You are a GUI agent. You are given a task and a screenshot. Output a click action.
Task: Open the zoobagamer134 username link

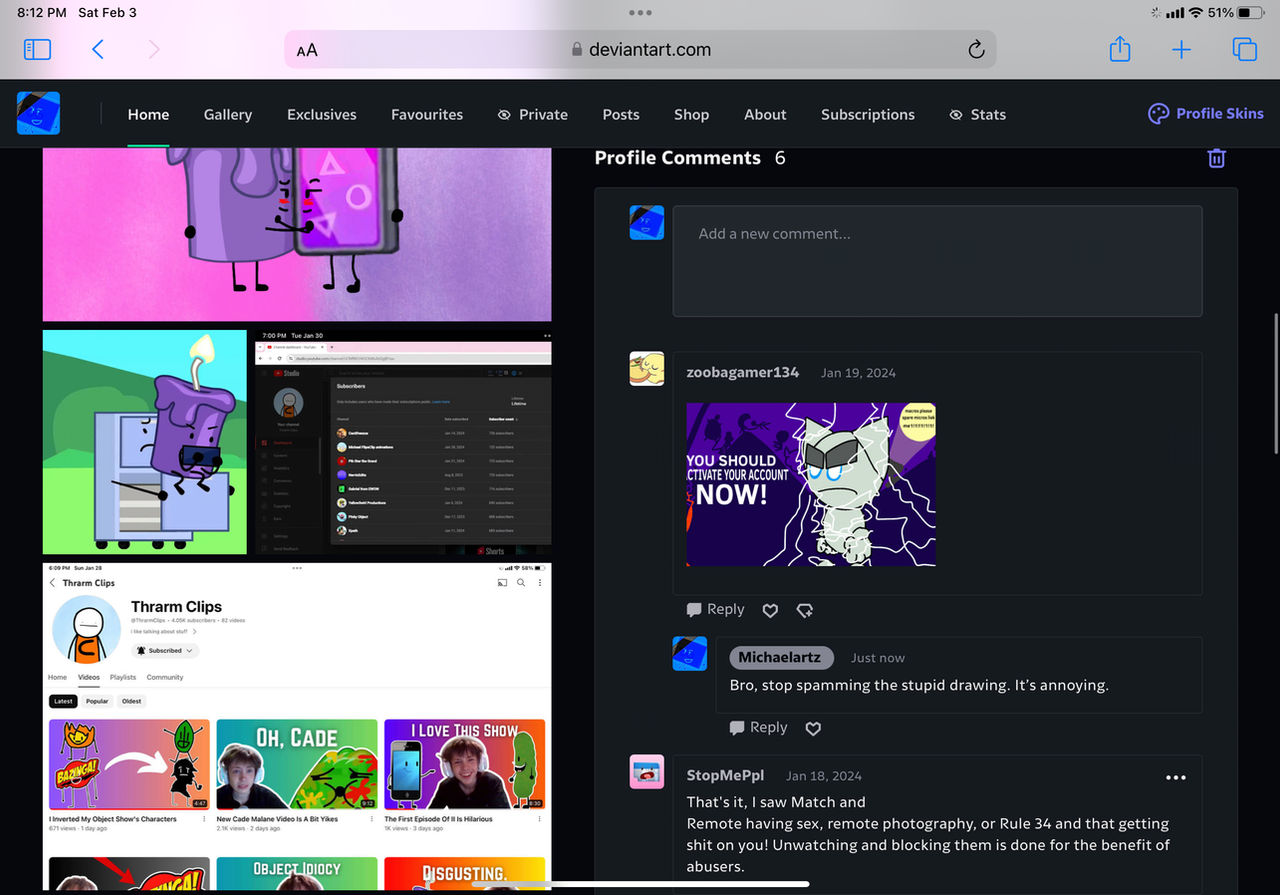[743, 372]
